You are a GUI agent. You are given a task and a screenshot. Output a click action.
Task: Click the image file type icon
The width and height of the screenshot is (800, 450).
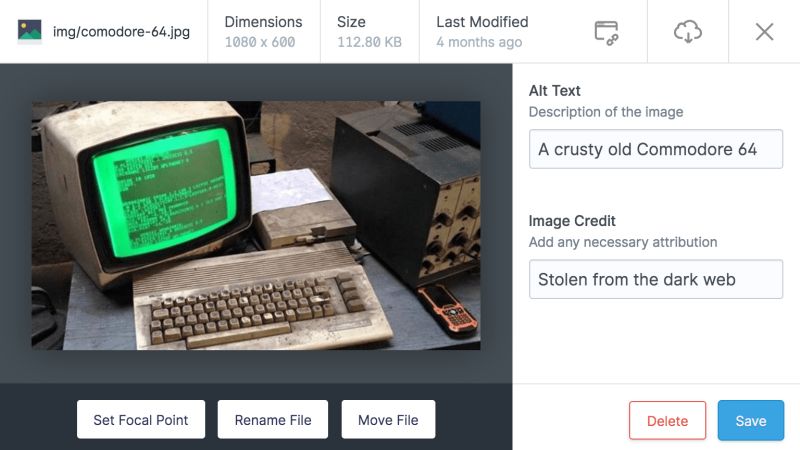[x=30, y=31]
